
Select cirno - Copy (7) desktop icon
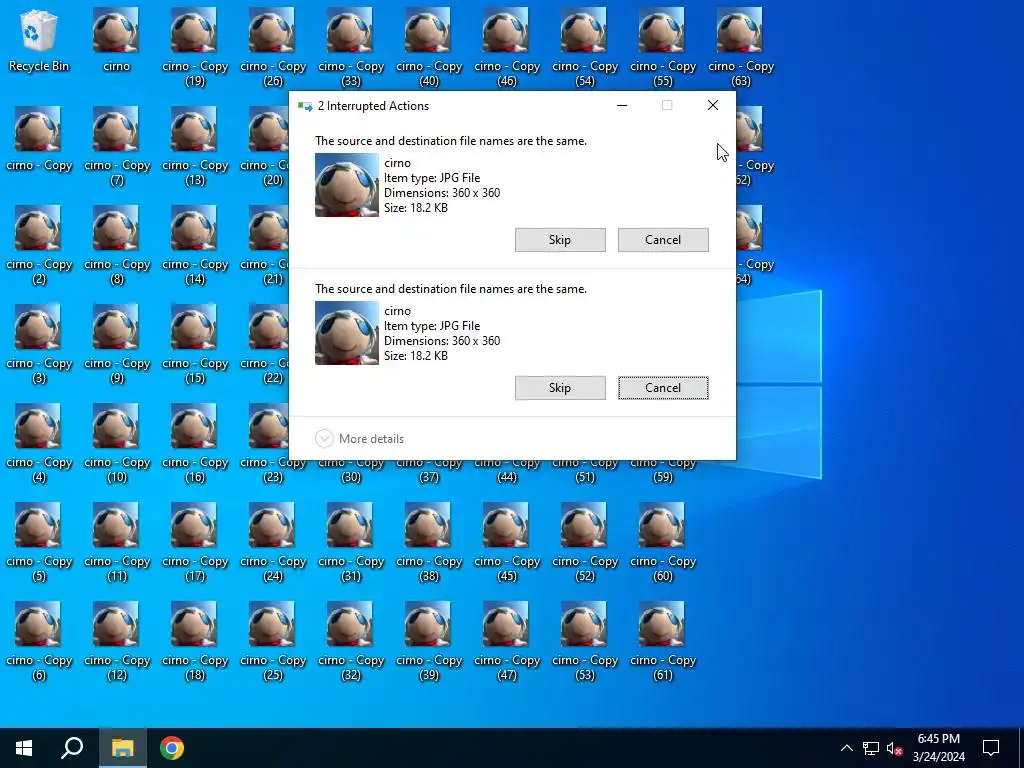[x=117, y=146]
